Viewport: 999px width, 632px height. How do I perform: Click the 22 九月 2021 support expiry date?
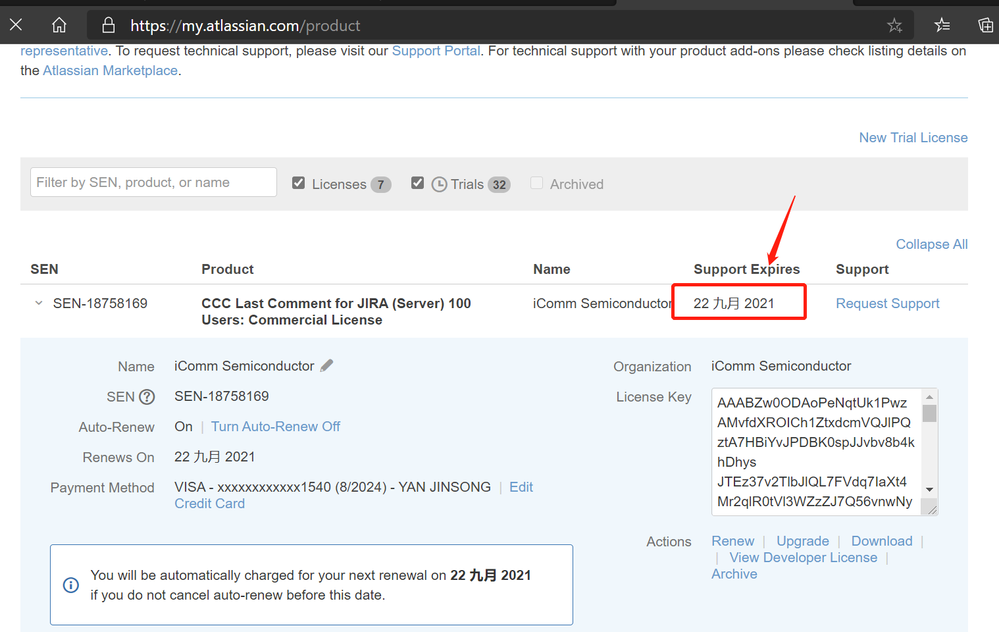733,303
